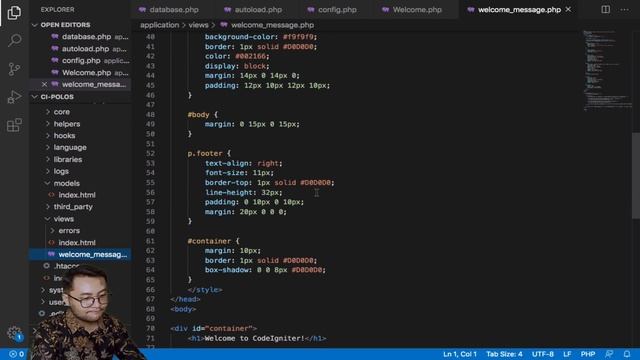This screenshot has height=360, width=640.
Task: Click the application breadcrumb
Action: pos(160,25)
